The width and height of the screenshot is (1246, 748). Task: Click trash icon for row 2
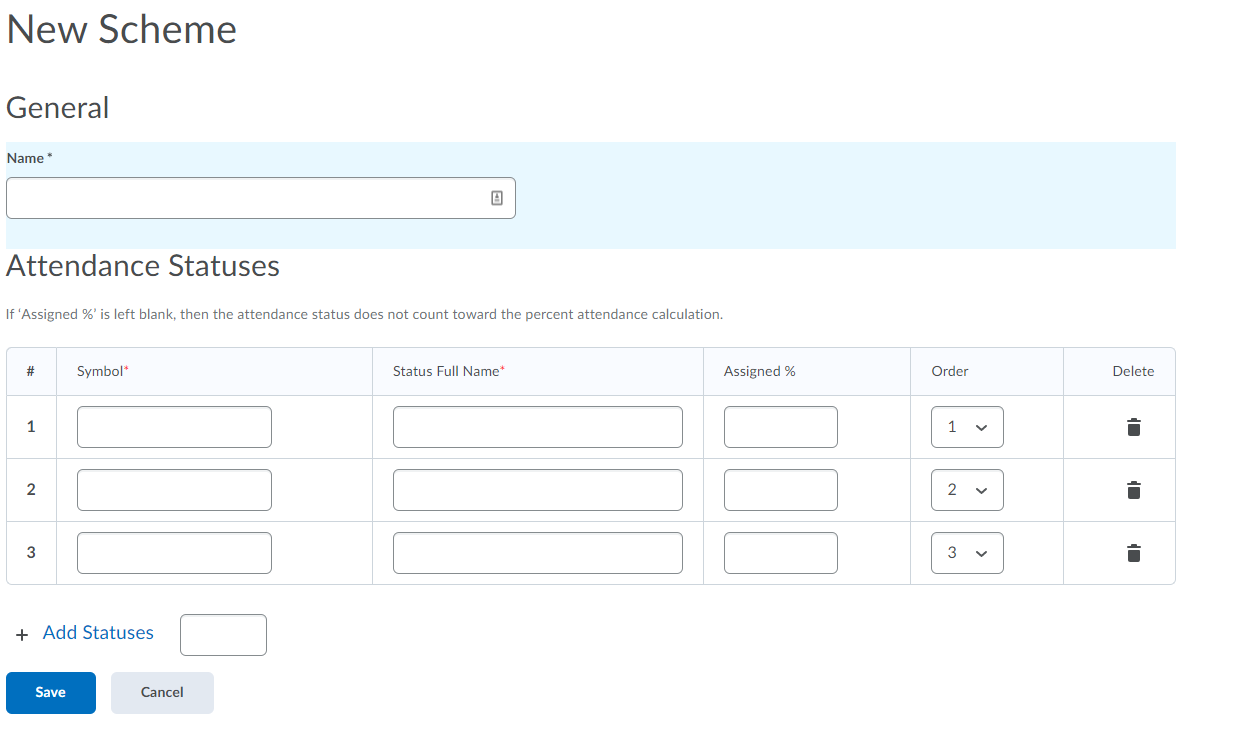[x=1133, y=490]
